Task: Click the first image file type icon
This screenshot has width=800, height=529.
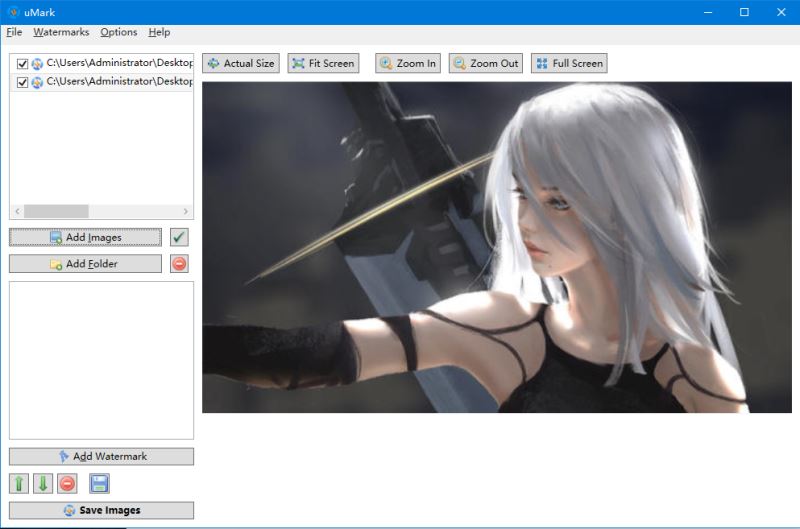Action: pos(37,64)
